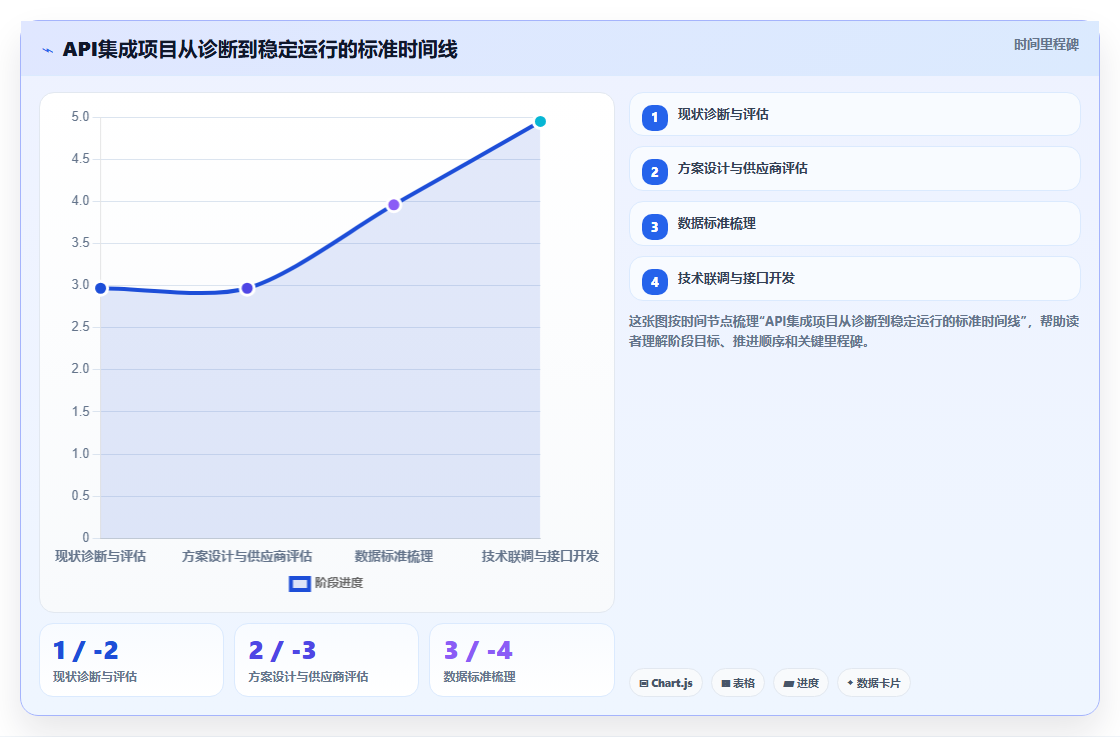Select the 数据标准梳理 step card

point(854,224)
